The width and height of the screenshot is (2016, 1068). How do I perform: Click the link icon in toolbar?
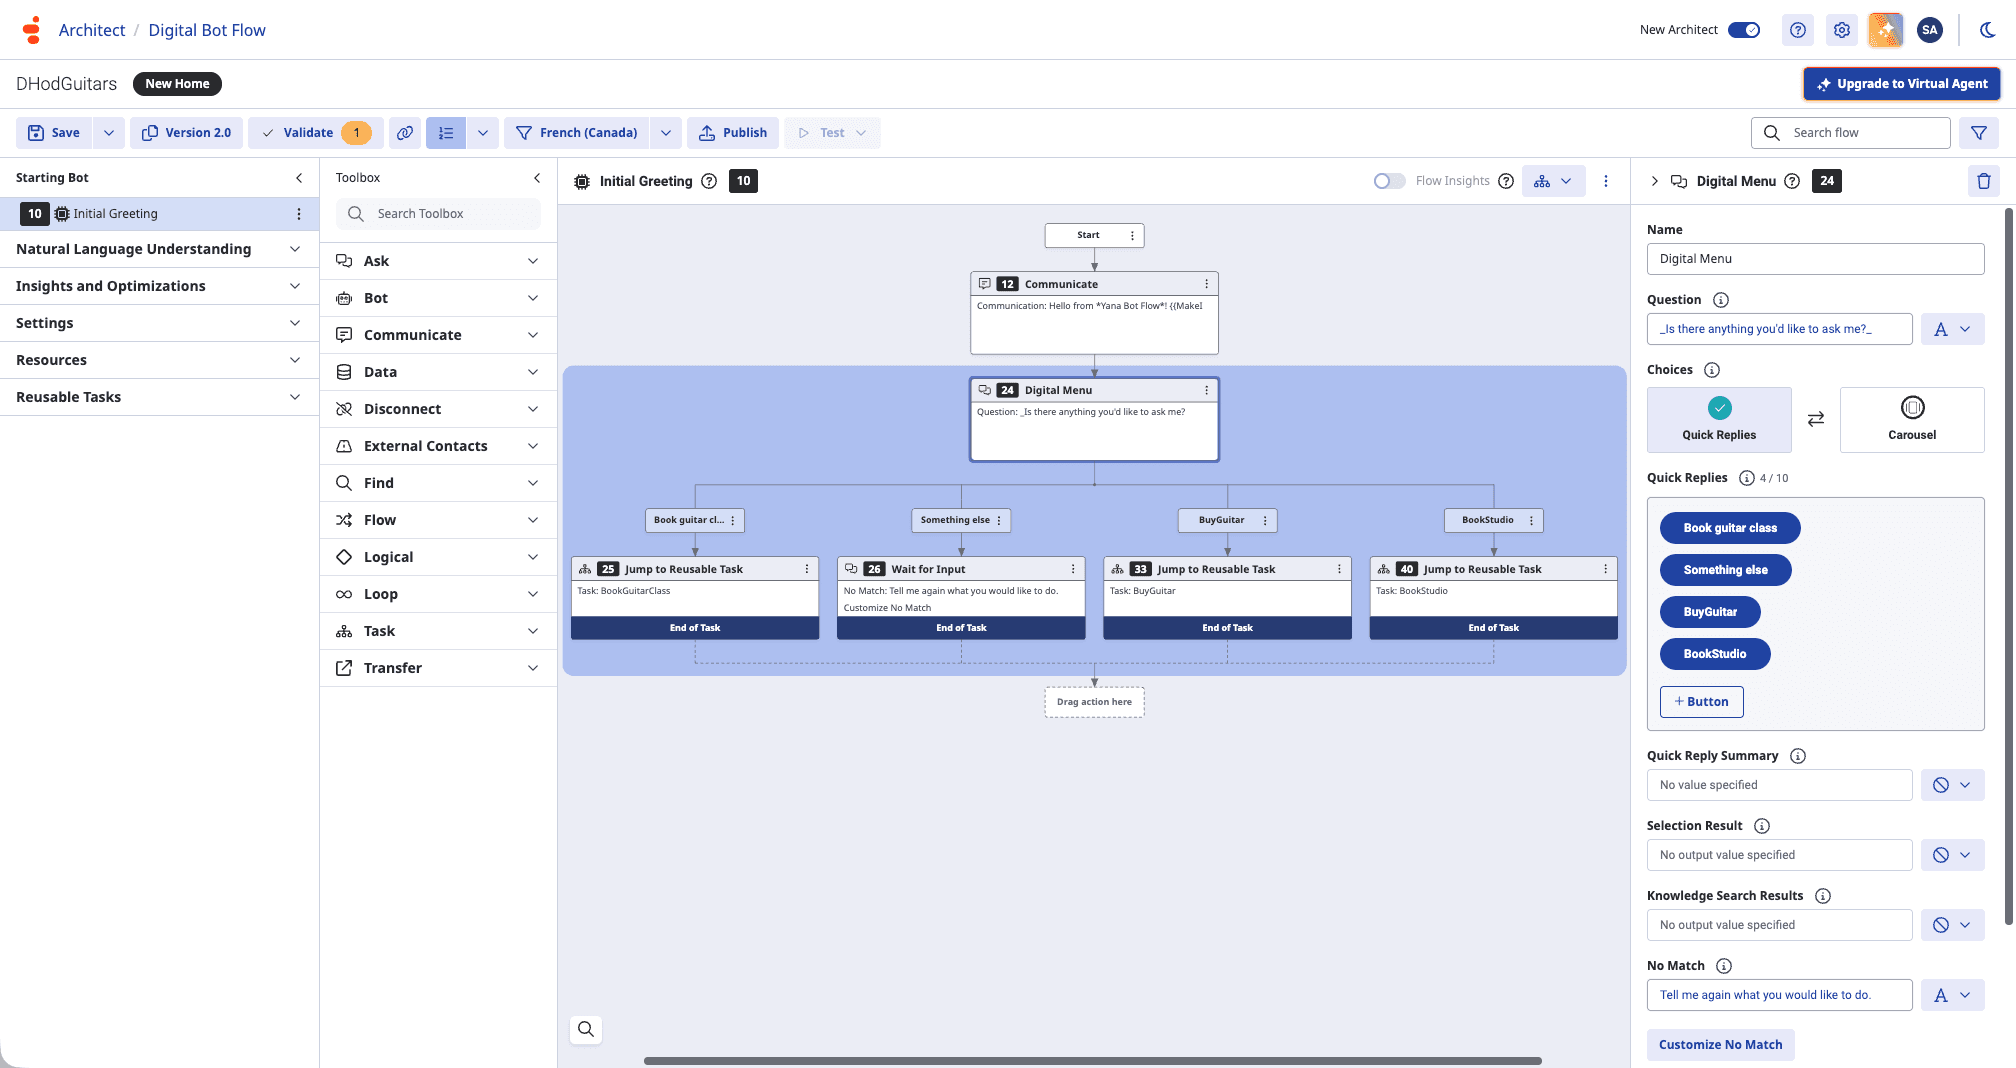[x=405, y=133]
